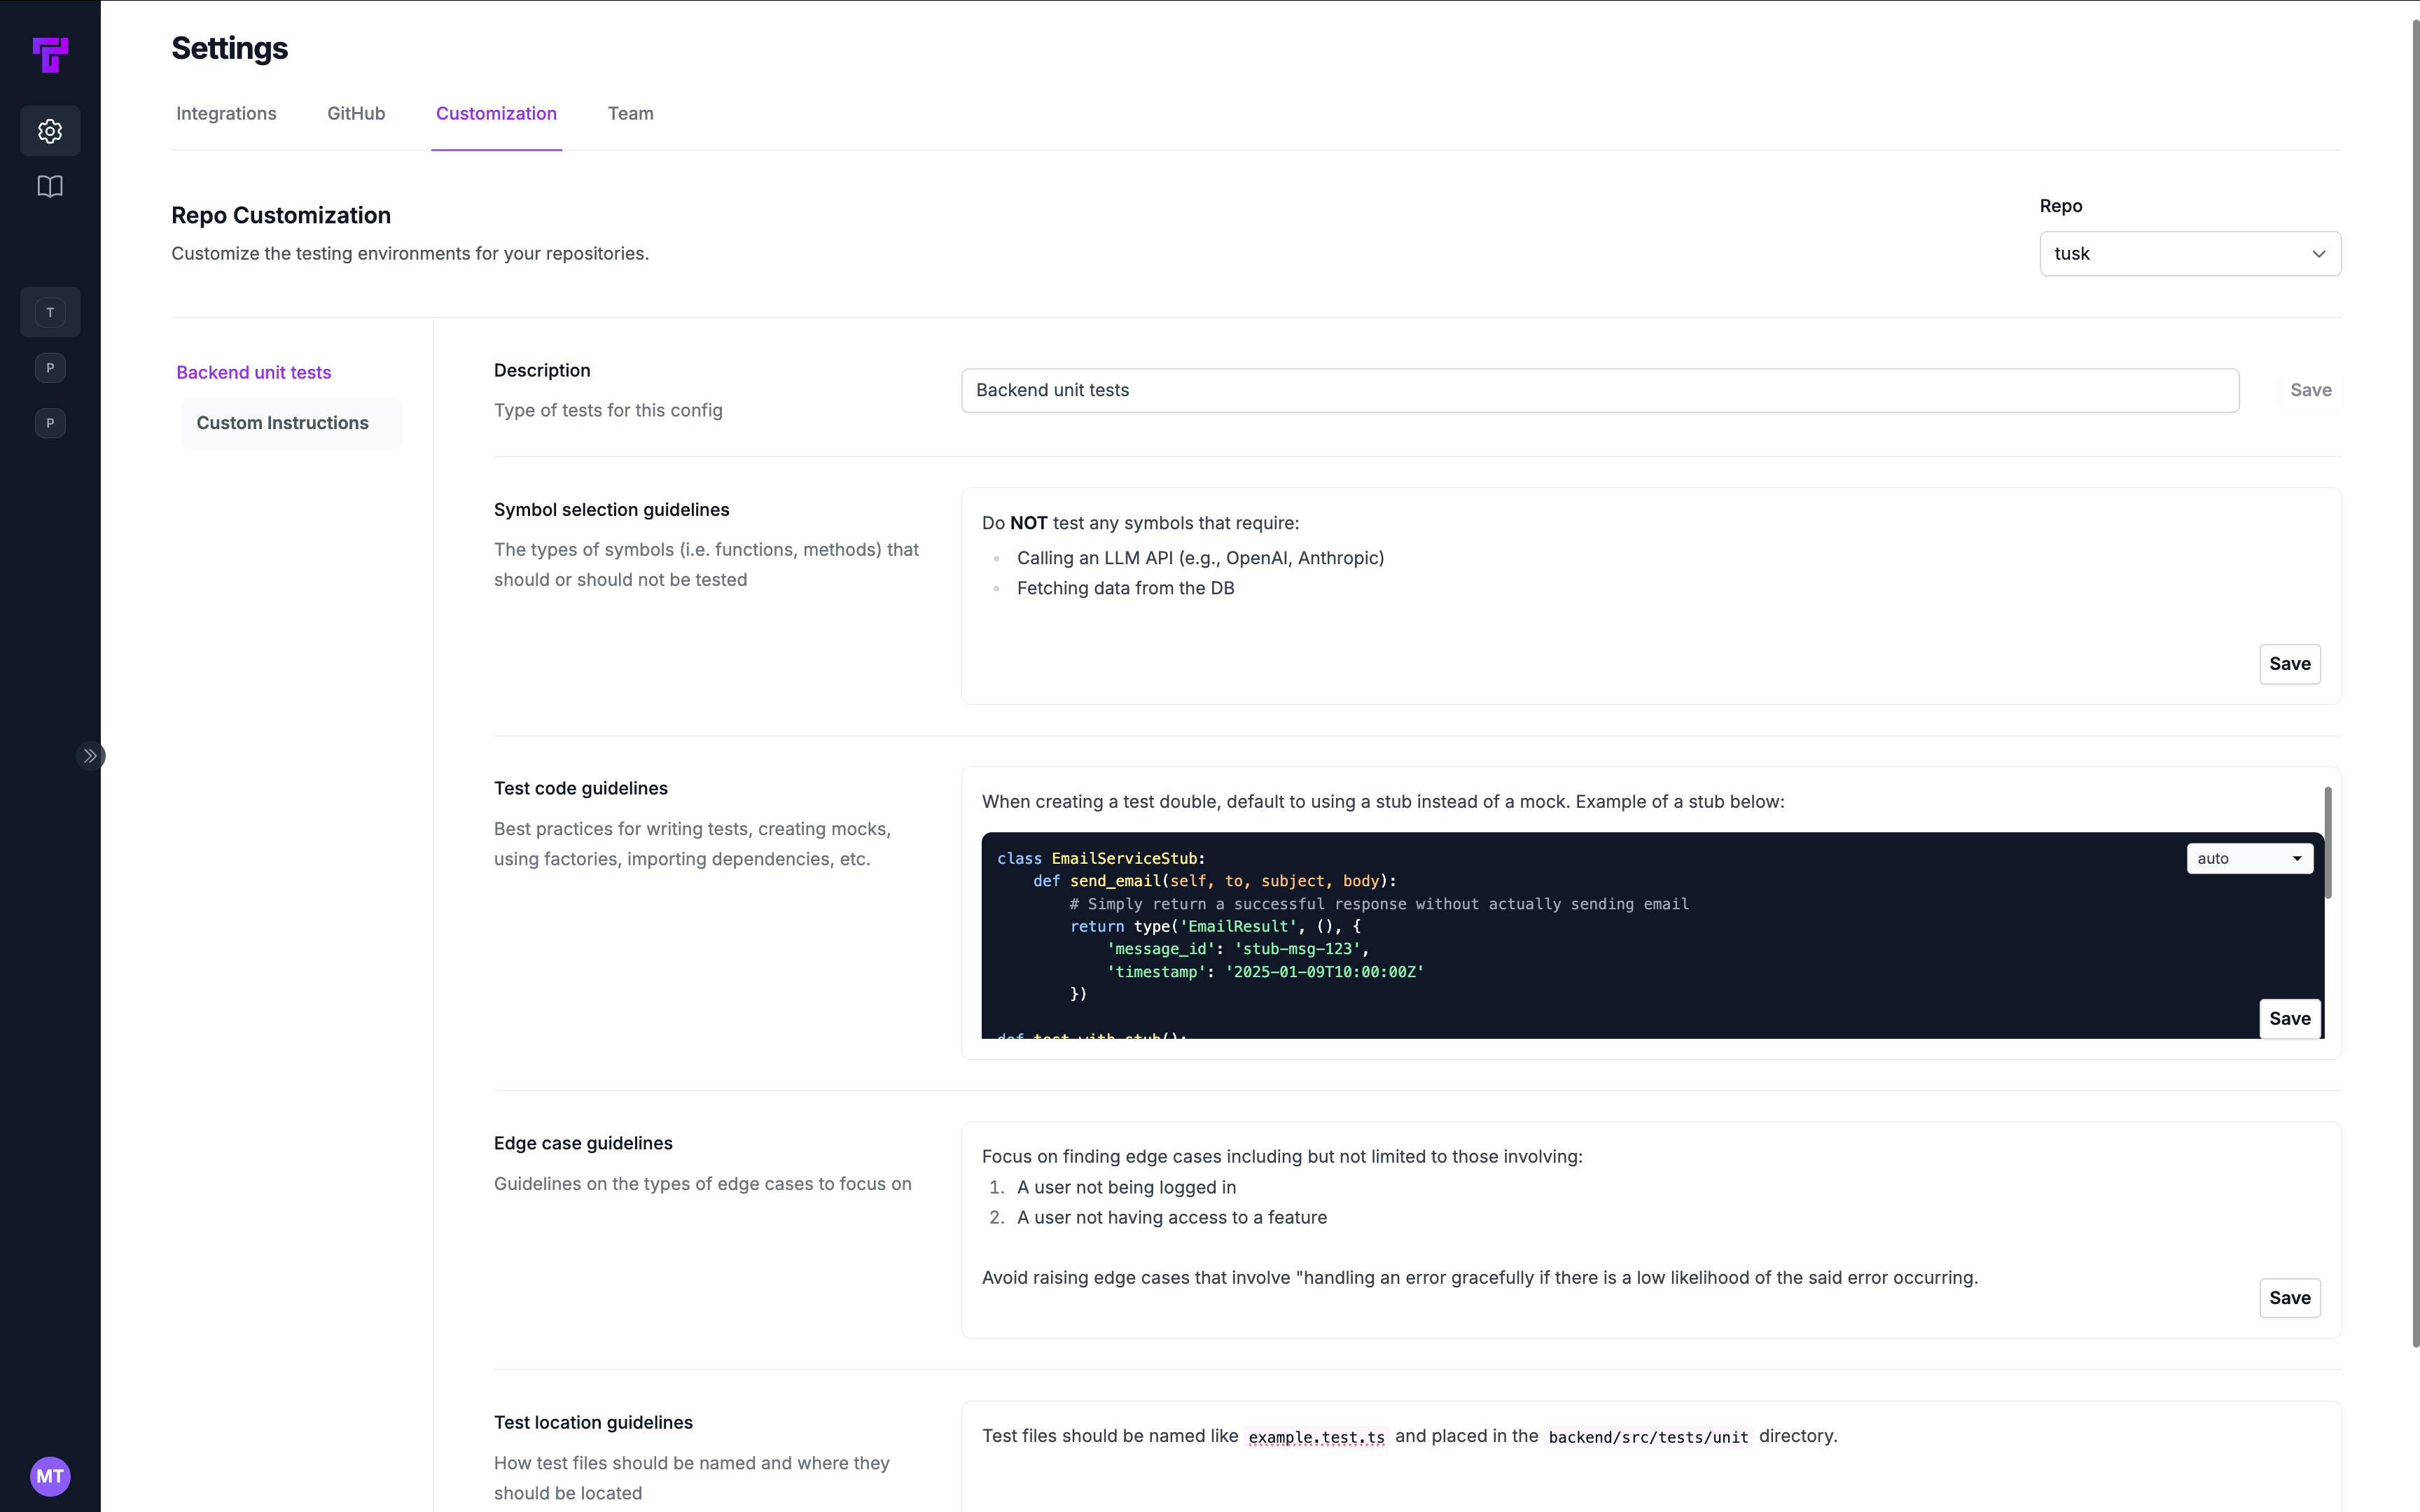Image resolution: width=2420 pixels, height=1512 pixels.
Task: Click the Description input field
Action: point(1600,390)
